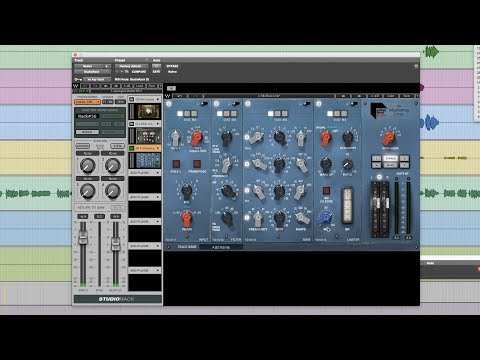This screenshot has height=360, width=480.
Task: Click the BYPASS button
Action: coord(172,66)
